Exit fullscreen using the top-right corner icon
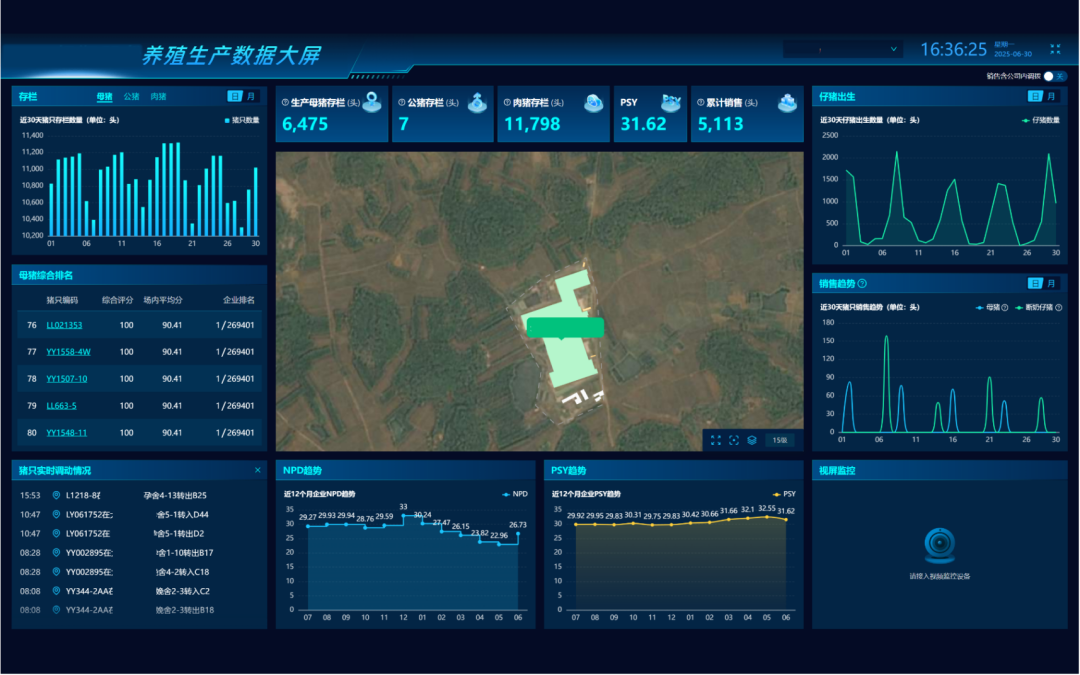The width and height of the screenshot is (1080, 675). pyautogui.click(x=1055, y=49)
